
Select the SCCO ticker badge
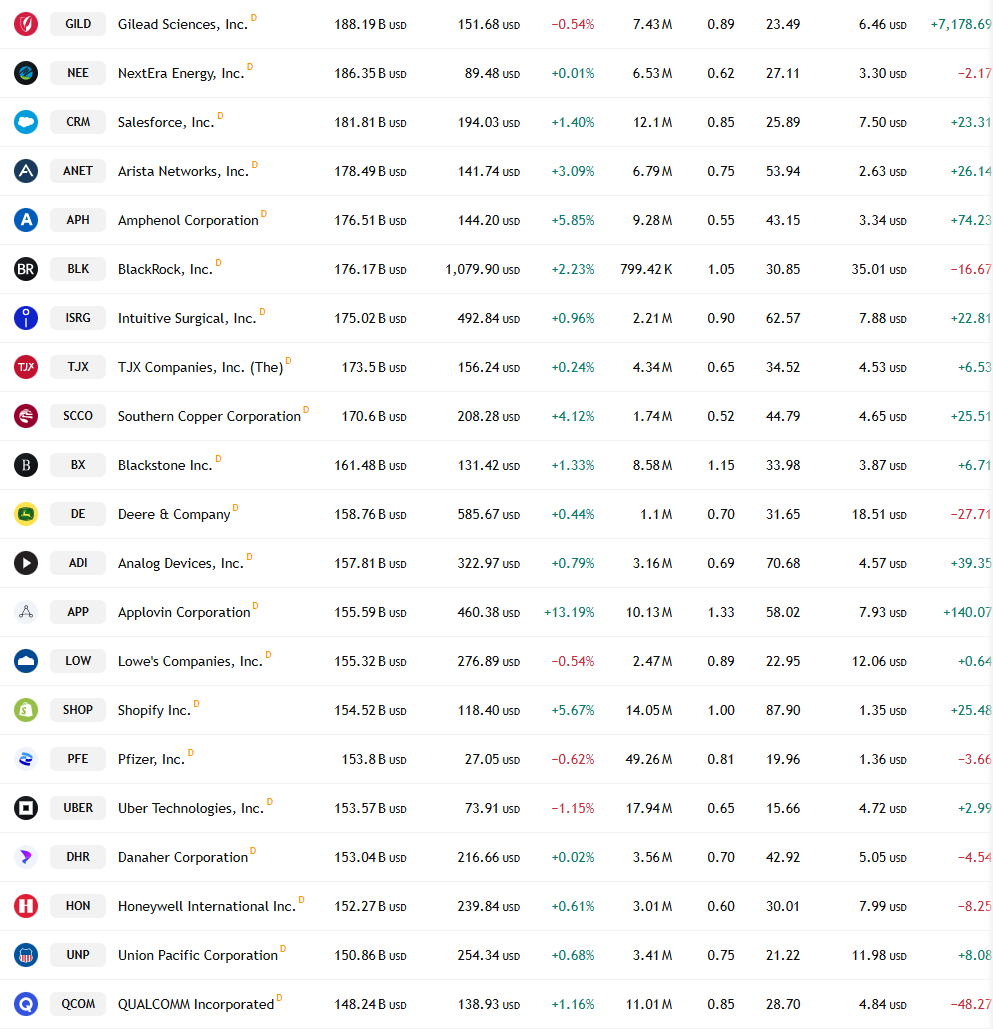click(x=78, y=416)
